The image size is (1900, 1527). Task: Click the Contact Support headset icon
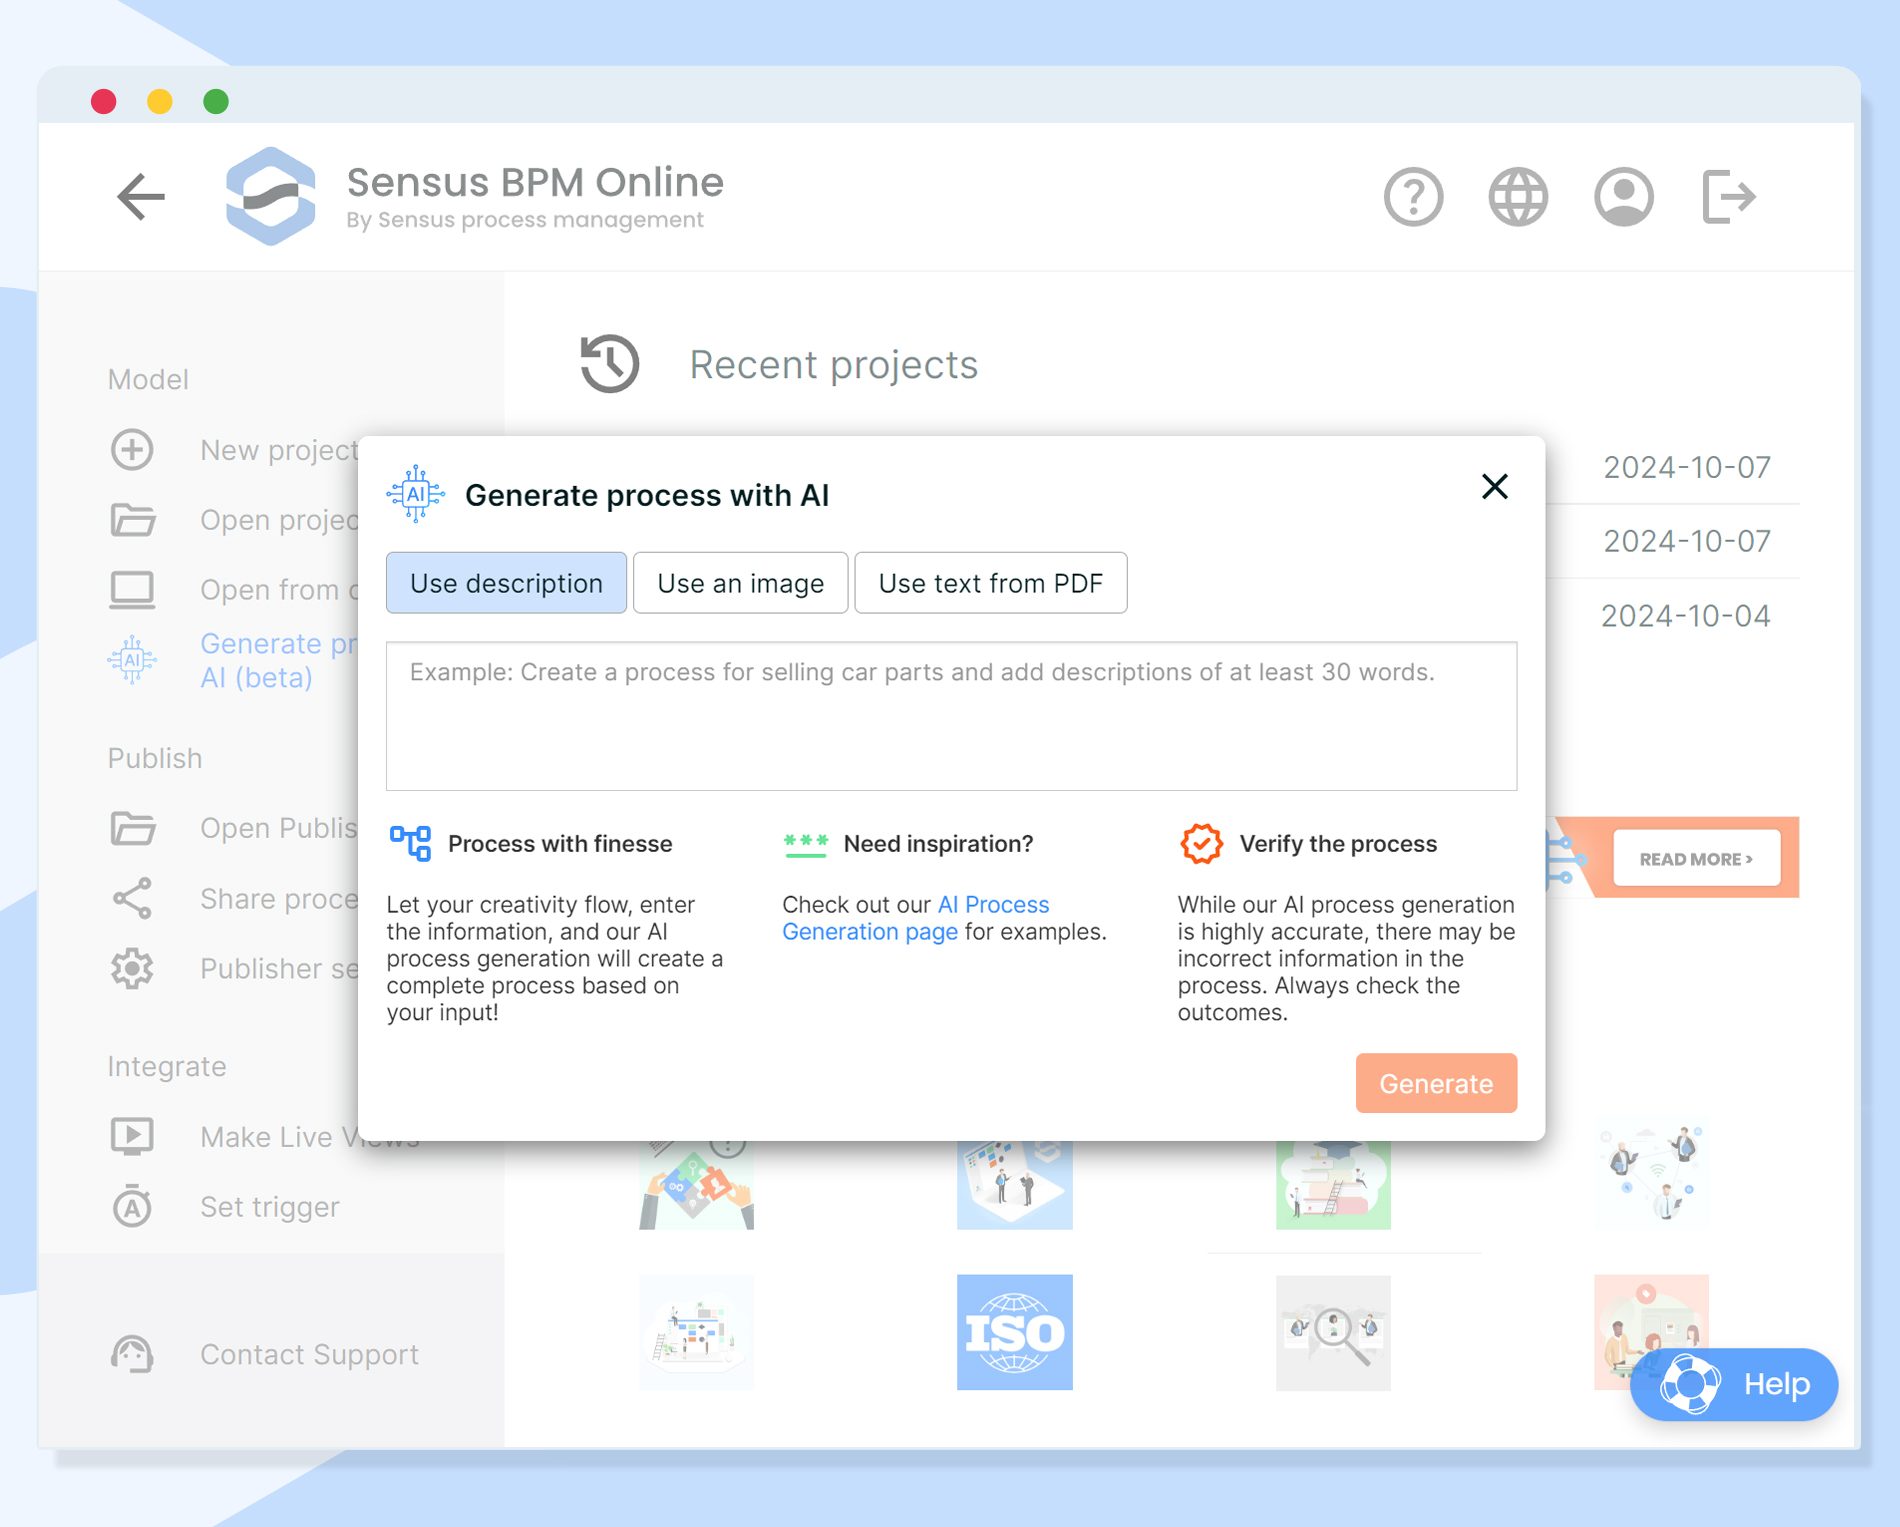click(x=133, y=1354)
